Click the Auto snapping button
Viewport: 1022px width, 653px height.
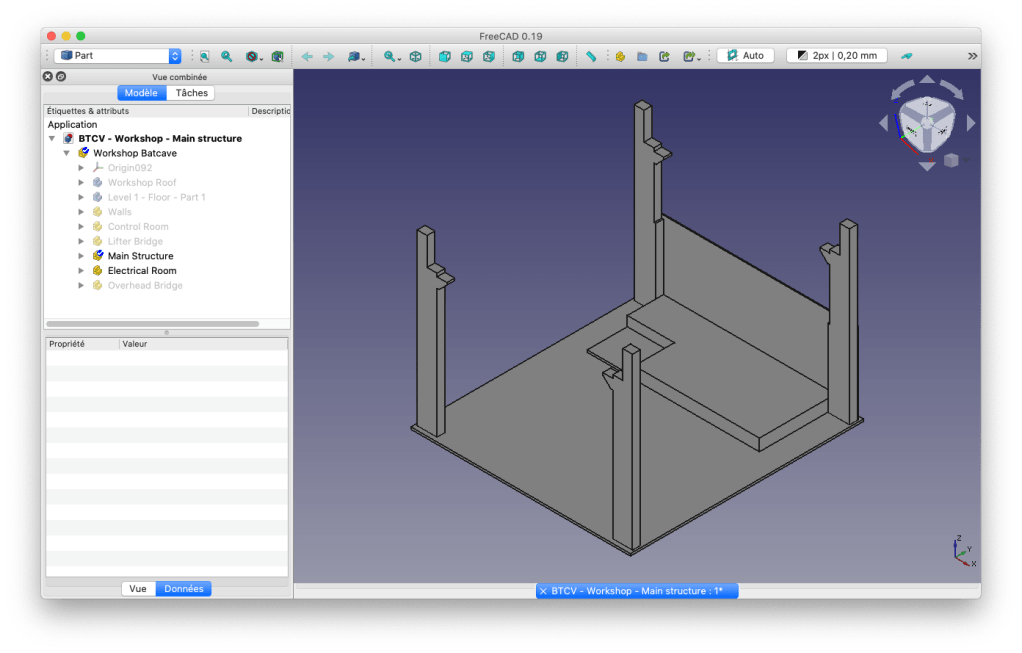745,56
